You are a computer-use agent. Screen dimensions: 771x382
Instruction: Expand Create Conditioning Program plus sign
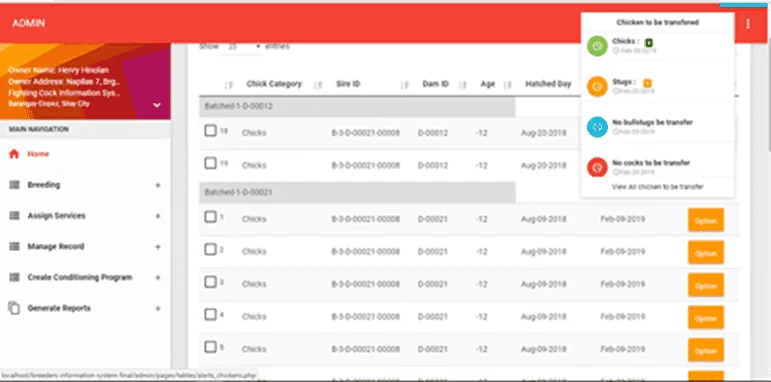click(158, 278)
